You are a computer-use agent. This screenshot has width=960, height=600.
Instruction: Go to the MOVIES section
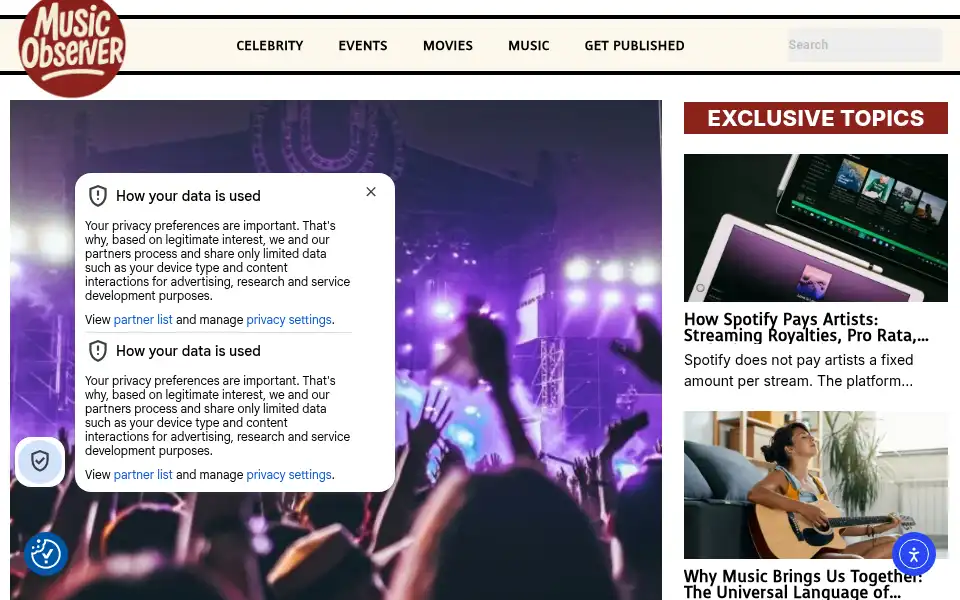[448, 45]
